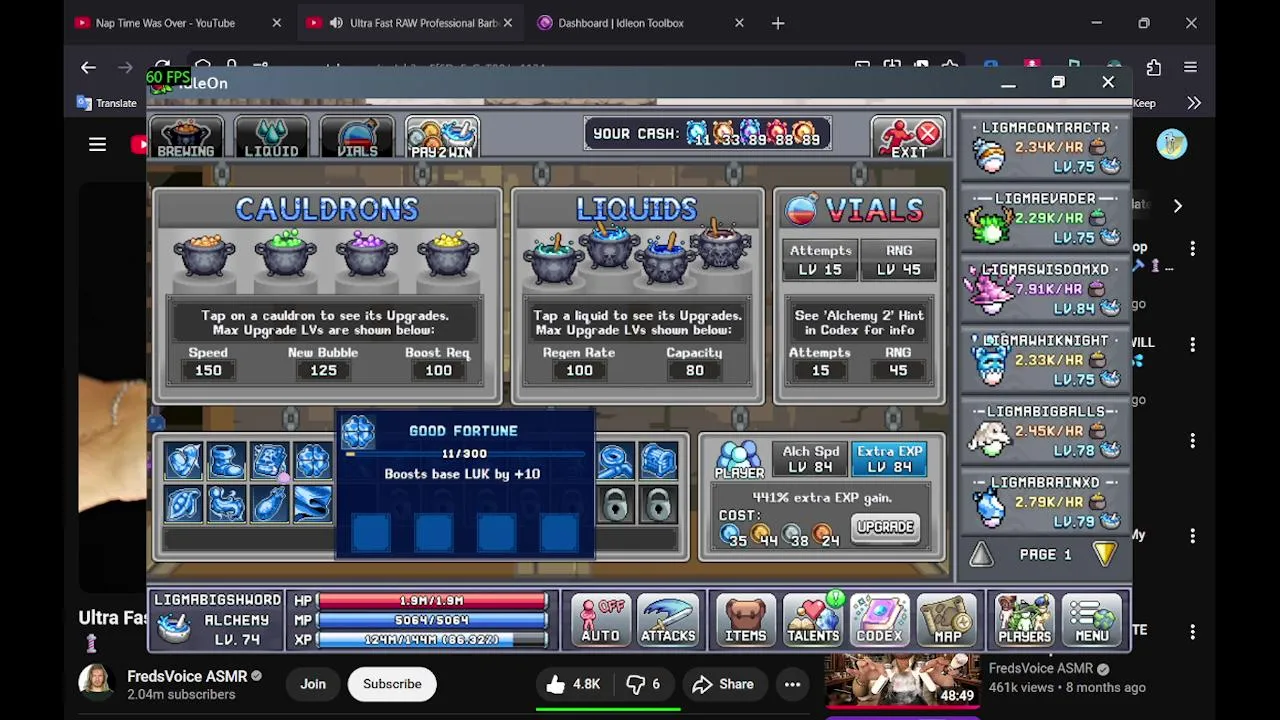Open the game Menu
This screenshot has width=1280, height=720.
(1091, 621)
